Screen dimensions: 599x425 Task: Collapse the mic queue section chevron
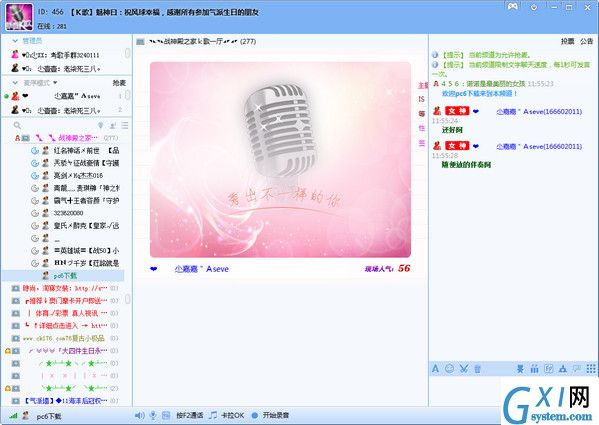15,82
